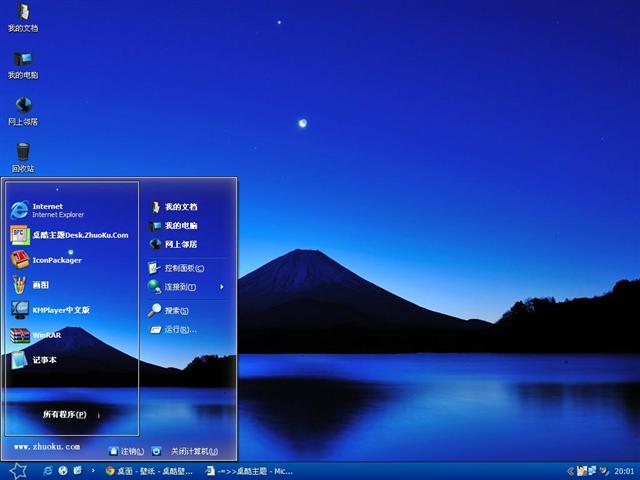
Task: Open 记事本 (Notepad) from the start menu
Action: click(46, 360)
